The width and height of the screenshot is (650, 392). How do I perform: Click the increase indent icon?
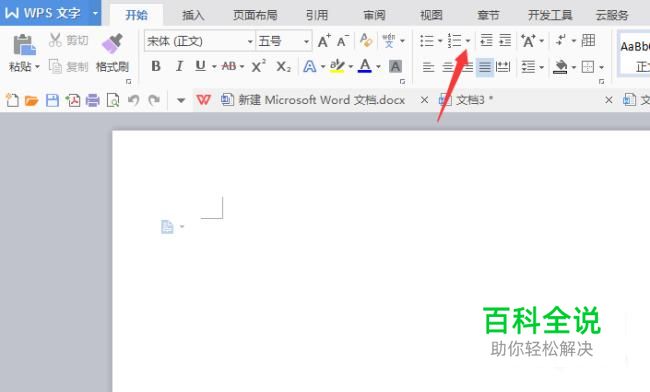[505, 41]
